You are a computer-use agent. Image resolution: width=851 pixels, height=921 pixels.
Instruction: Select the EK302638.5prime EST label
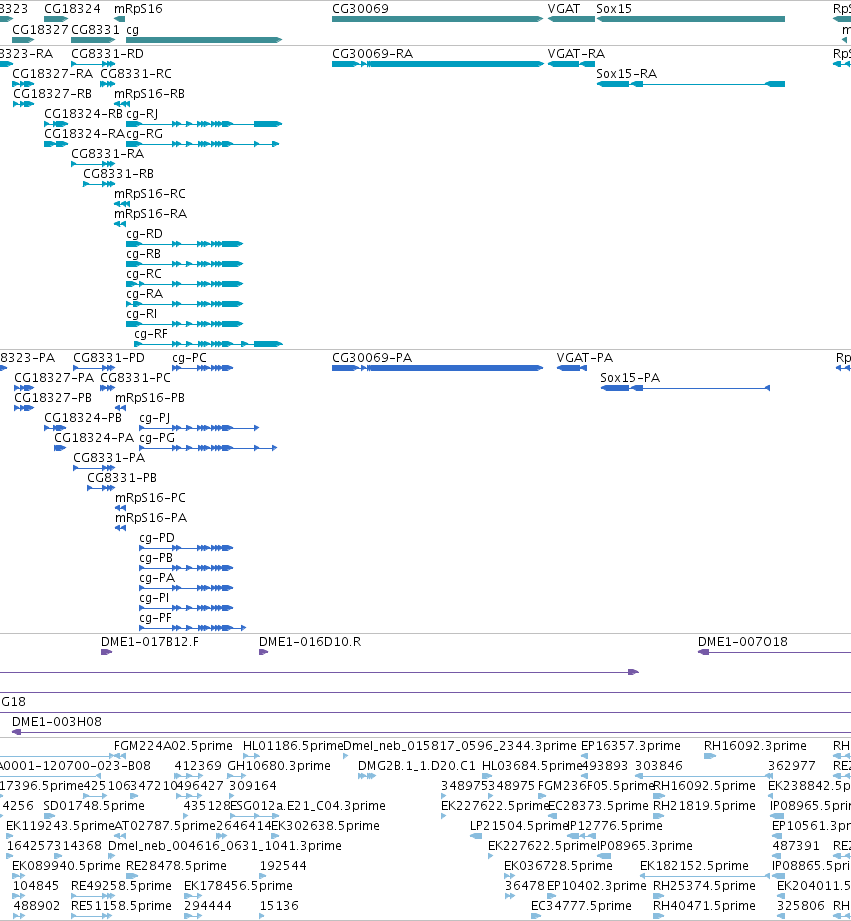325,825
